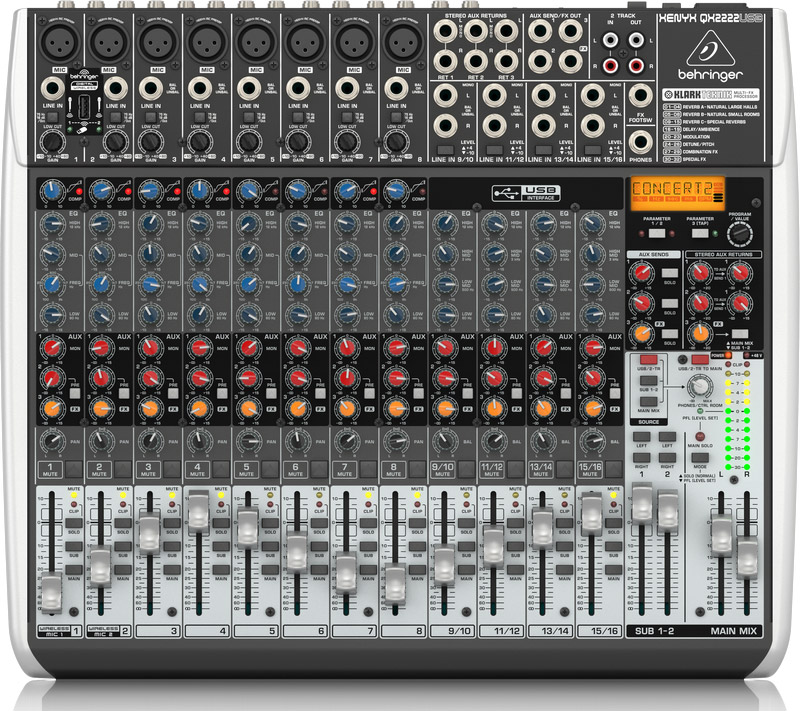Click the AUX SENDS 1 master knob
This screenshot has width=800, height=711.
click(641, 273)
